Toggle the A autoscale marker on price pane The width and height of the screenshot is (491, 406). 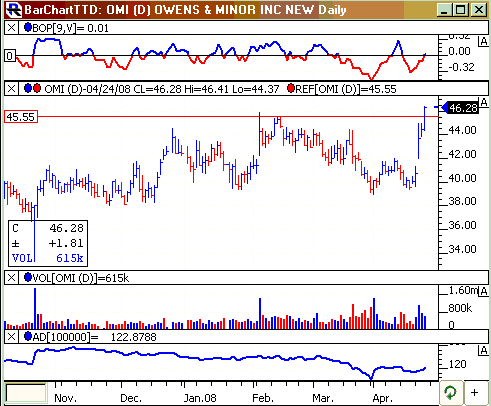483,102
